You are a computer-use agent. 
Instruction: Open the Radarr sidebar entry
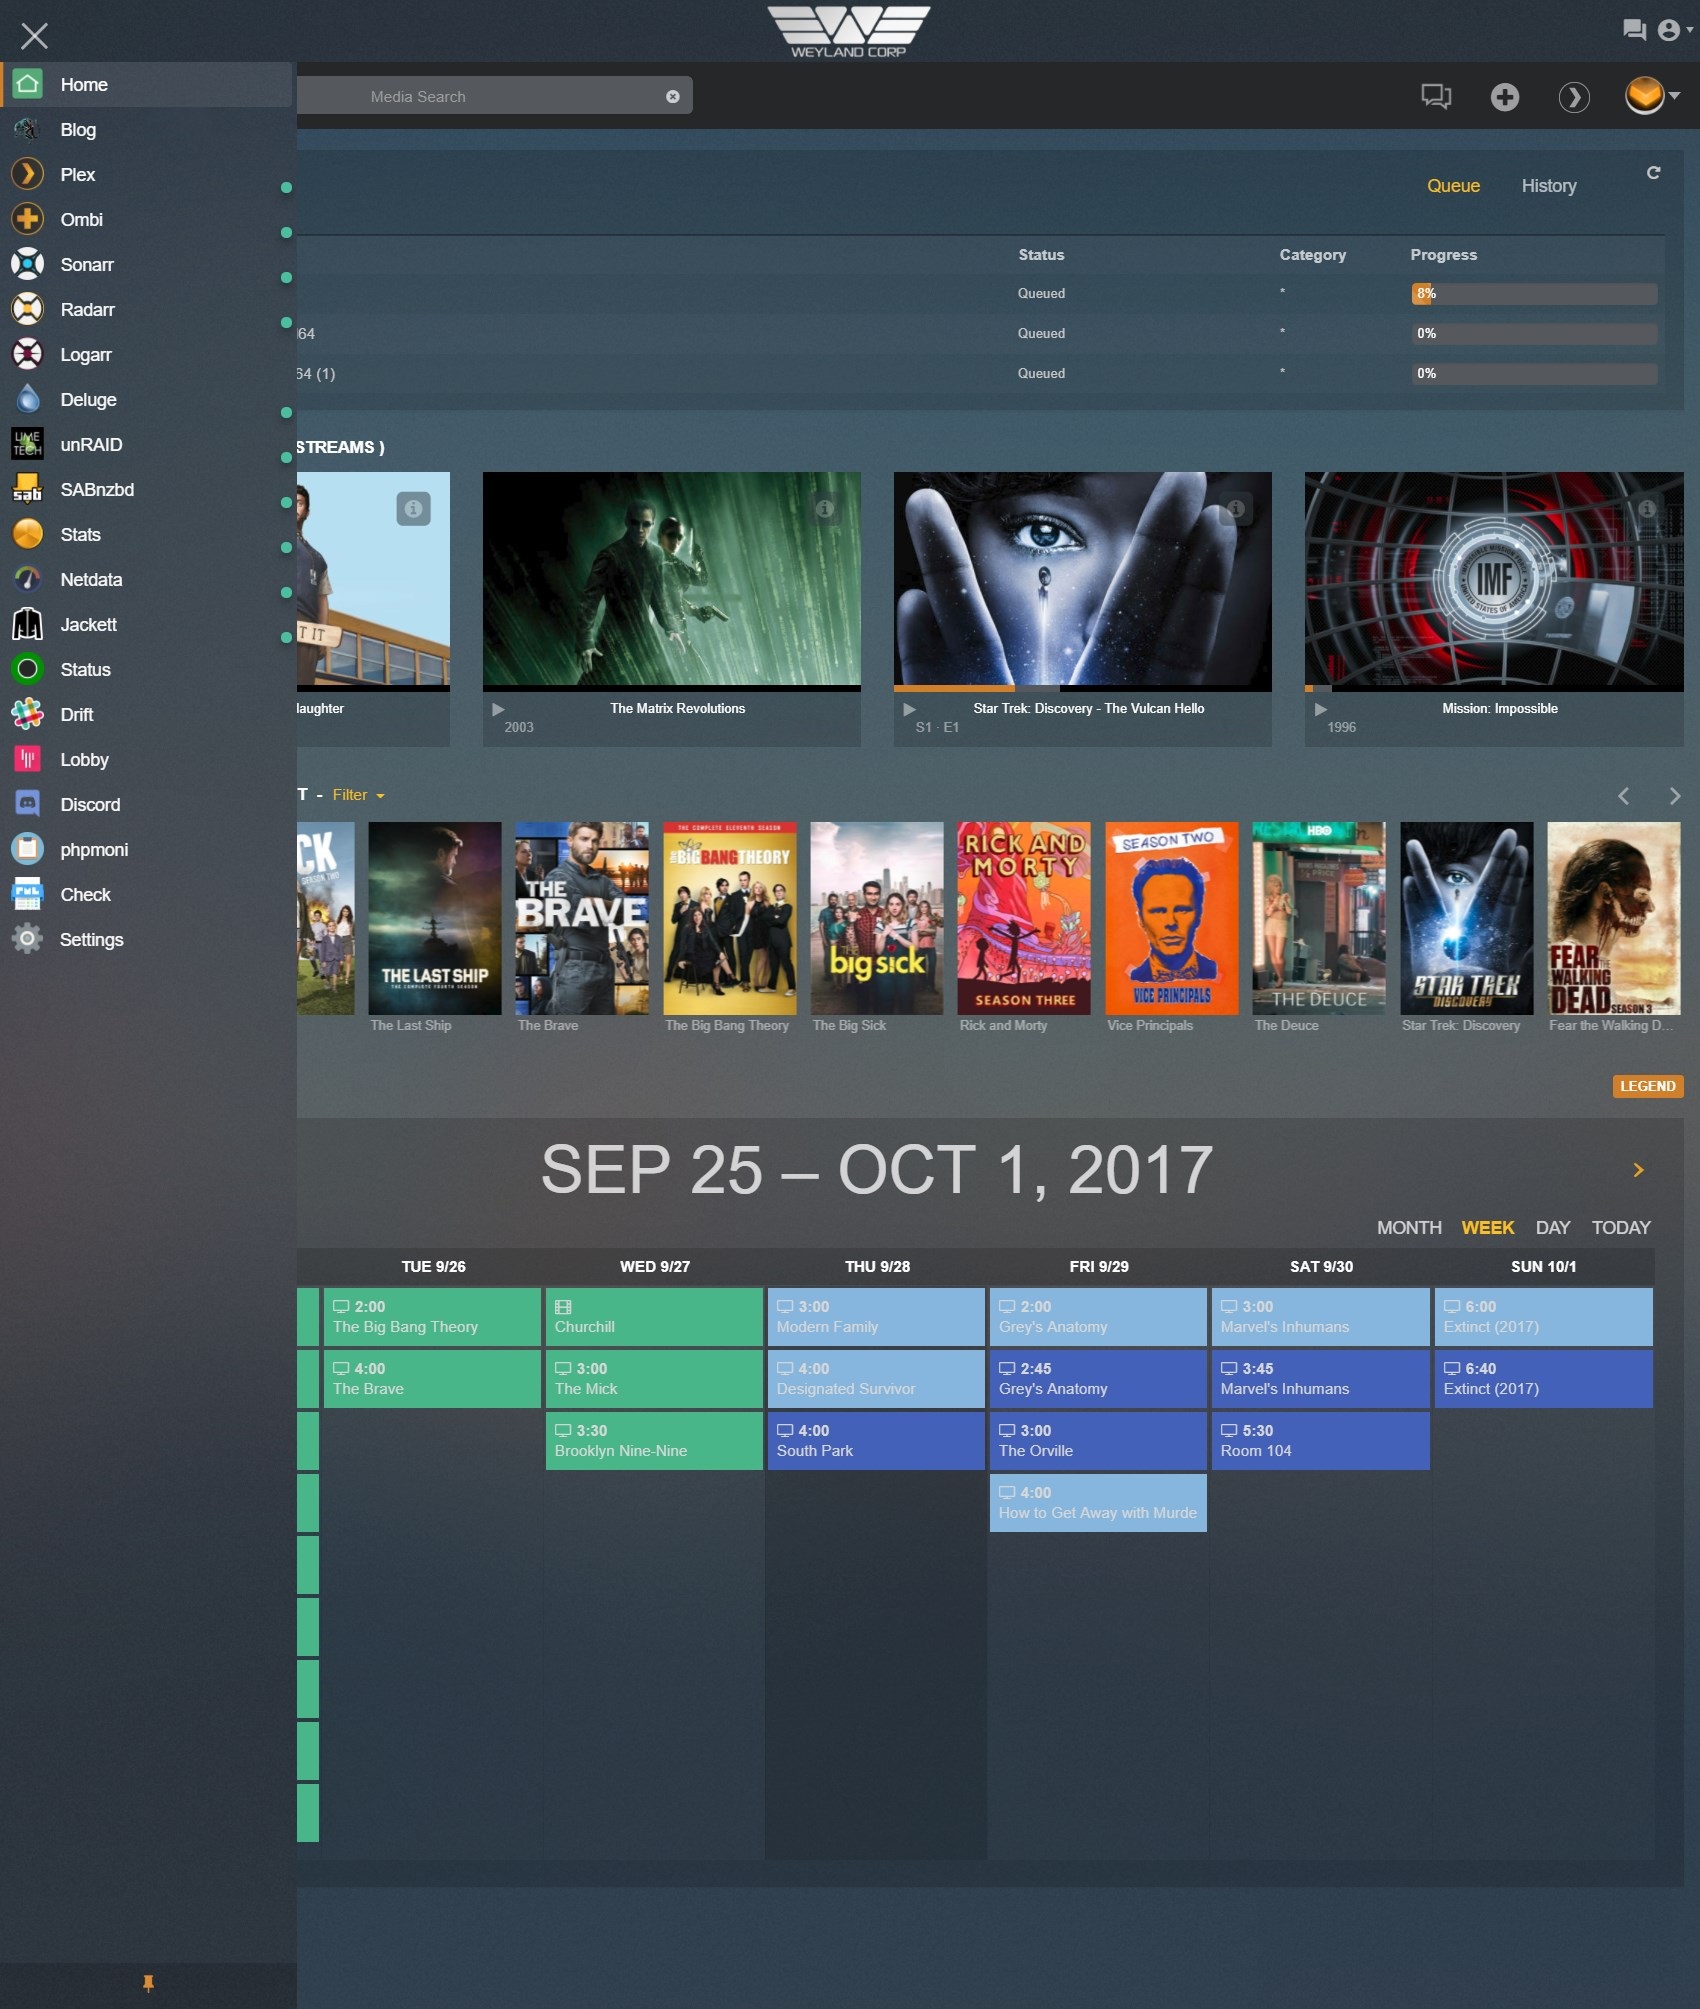[x=146, y=310]
